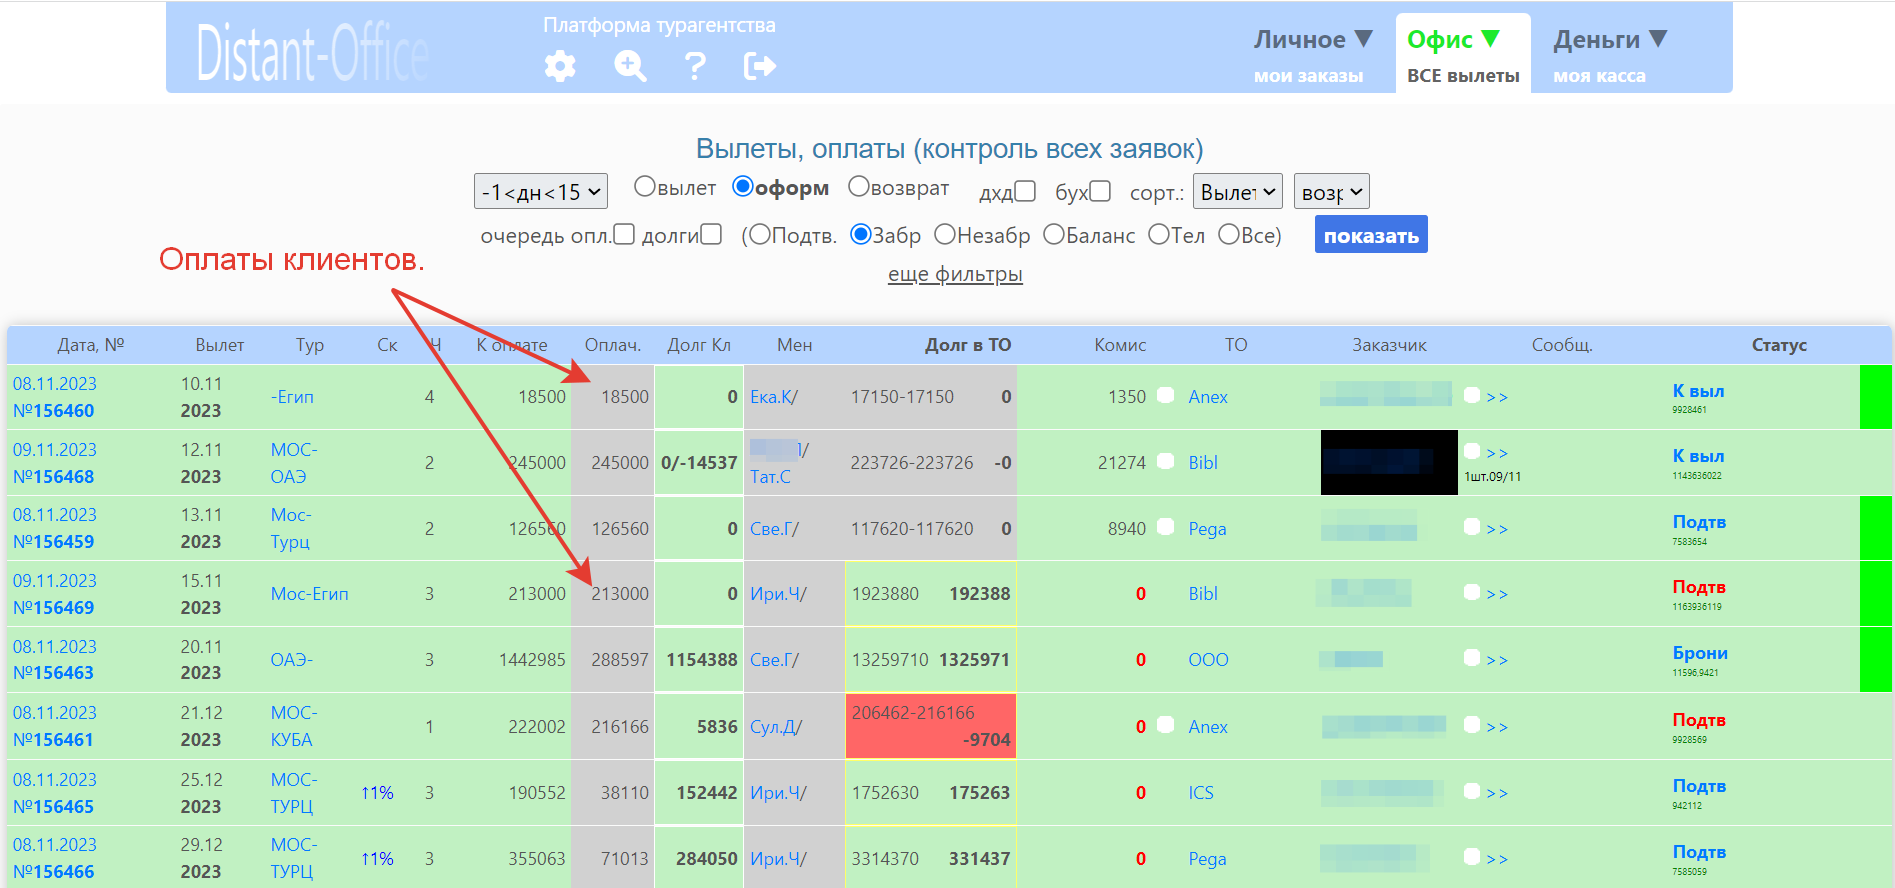This screenshot has height=888, width=1895.
Task: Open message arrows for order 156461
Action: coord(1497,727)
